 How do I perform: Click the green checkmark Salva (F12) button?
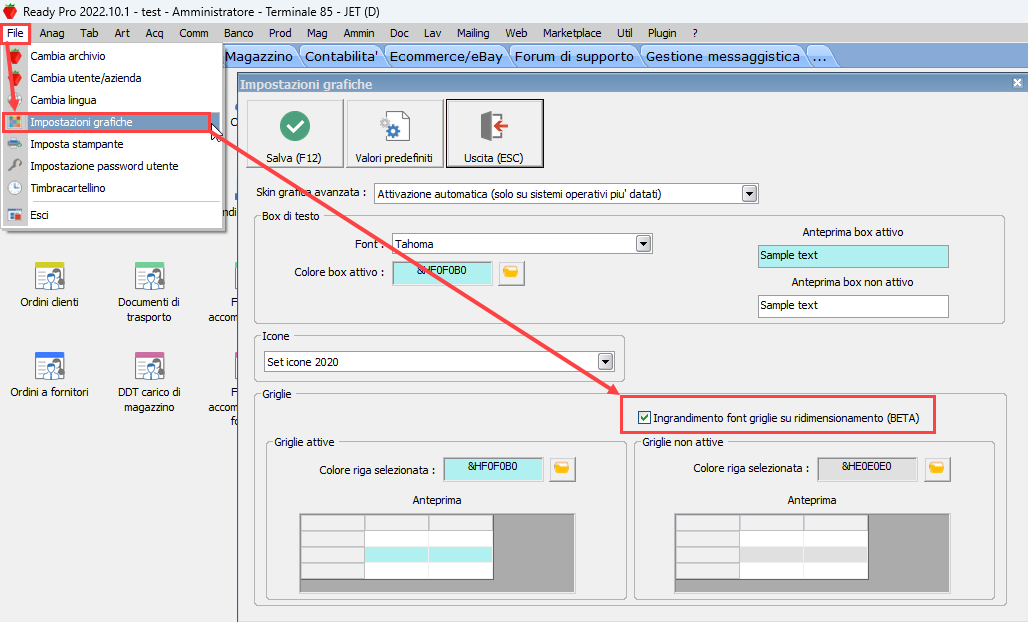tap(294, 134)
